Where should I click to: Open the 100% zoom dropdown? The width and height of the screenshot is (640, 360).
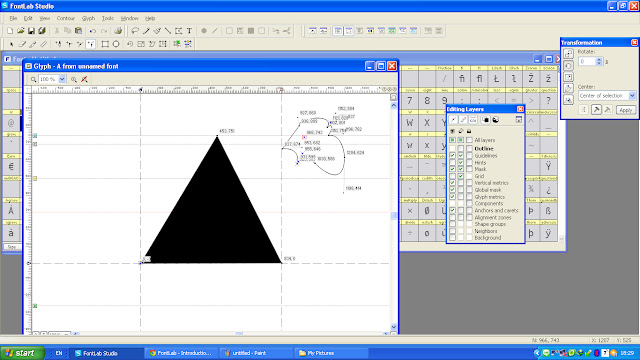(x=62, y=79)
